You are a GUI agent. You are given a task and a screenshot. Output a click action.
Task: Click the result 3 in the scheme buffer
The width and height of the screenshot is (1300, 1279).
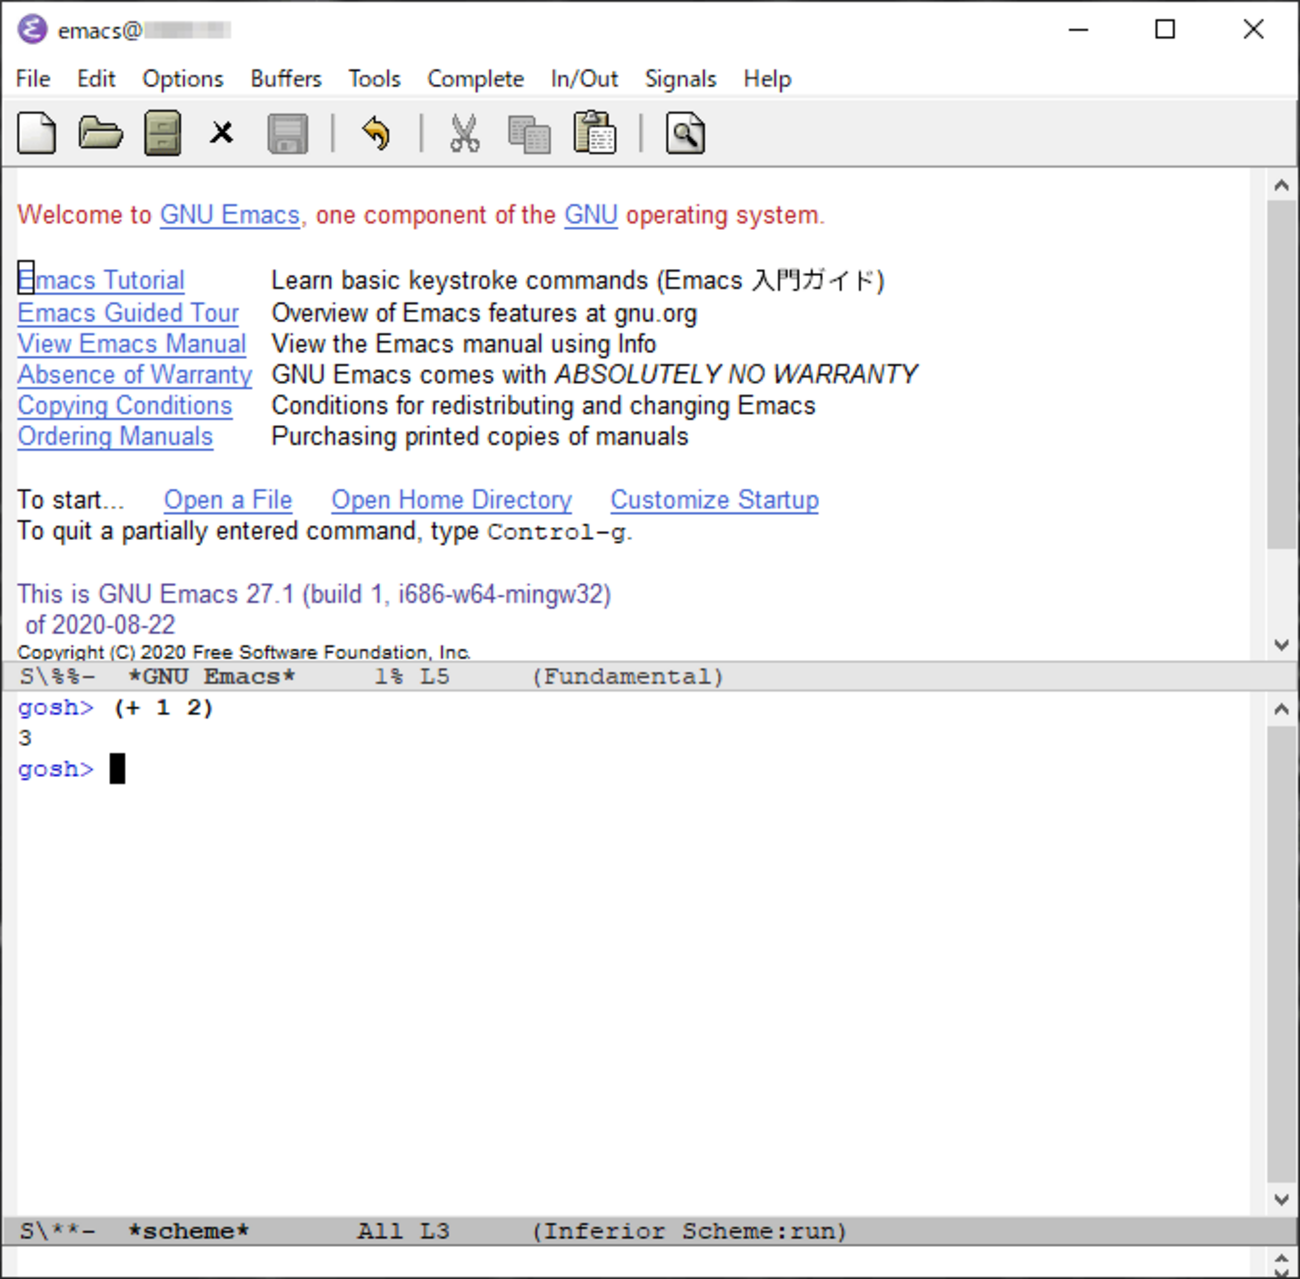(25, 739)
